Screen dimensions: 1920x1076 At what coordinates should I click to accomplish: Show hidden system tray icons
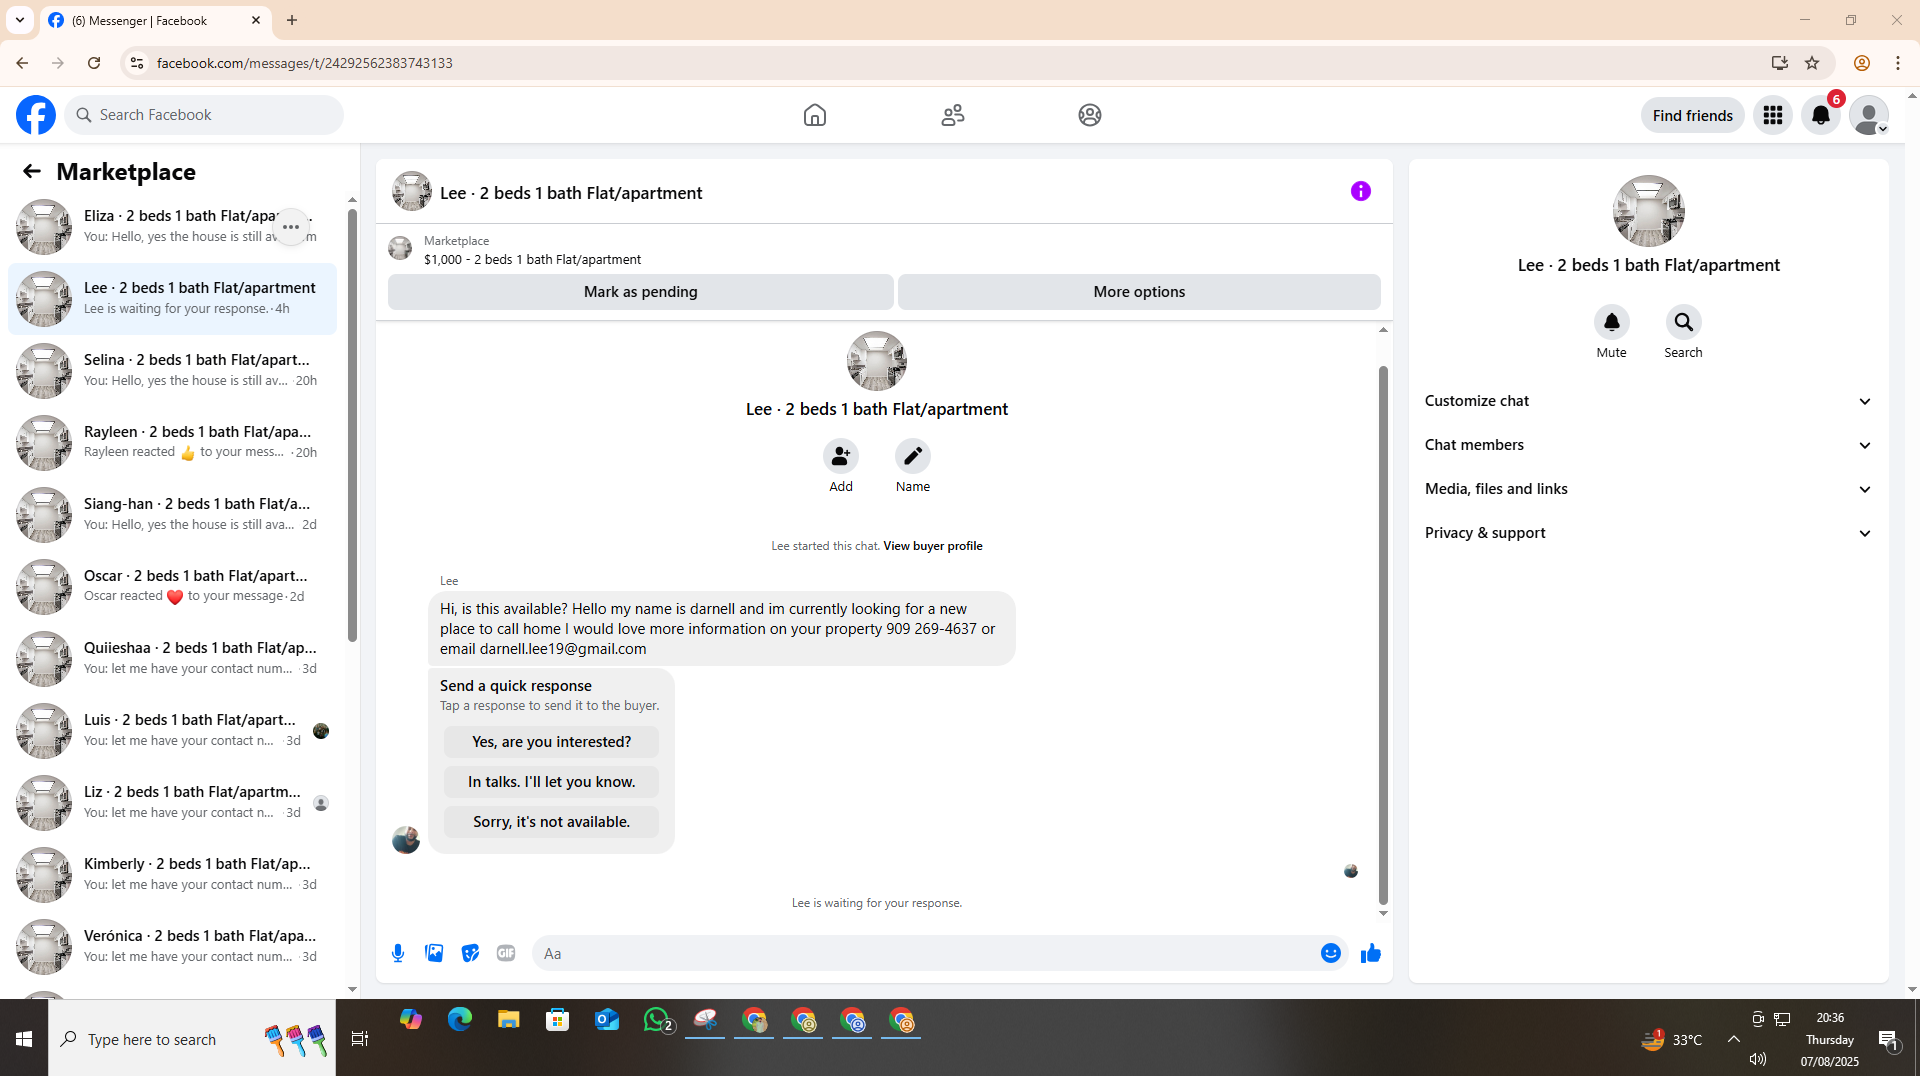click(1734, 1039)
